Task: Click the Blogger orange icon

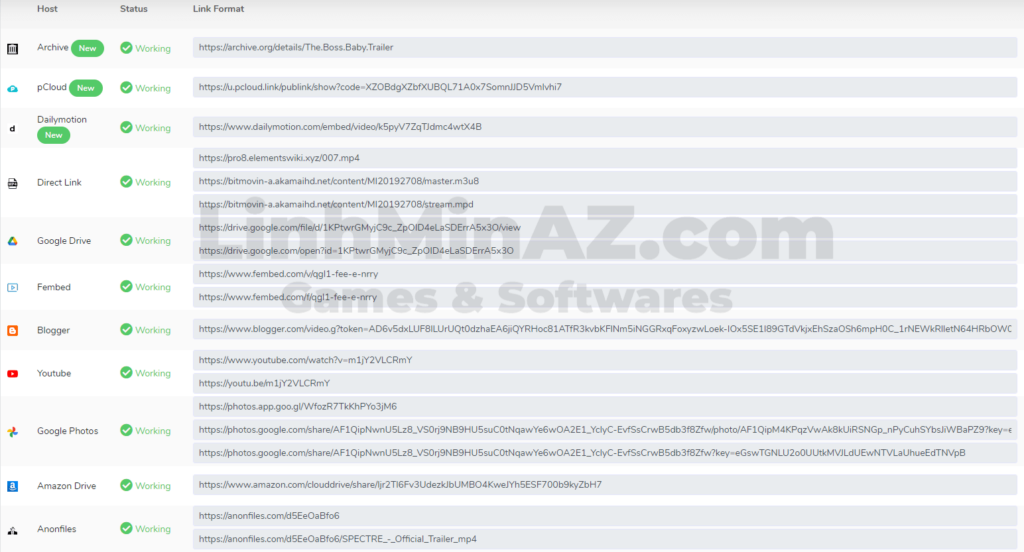Action: [12, 331]
